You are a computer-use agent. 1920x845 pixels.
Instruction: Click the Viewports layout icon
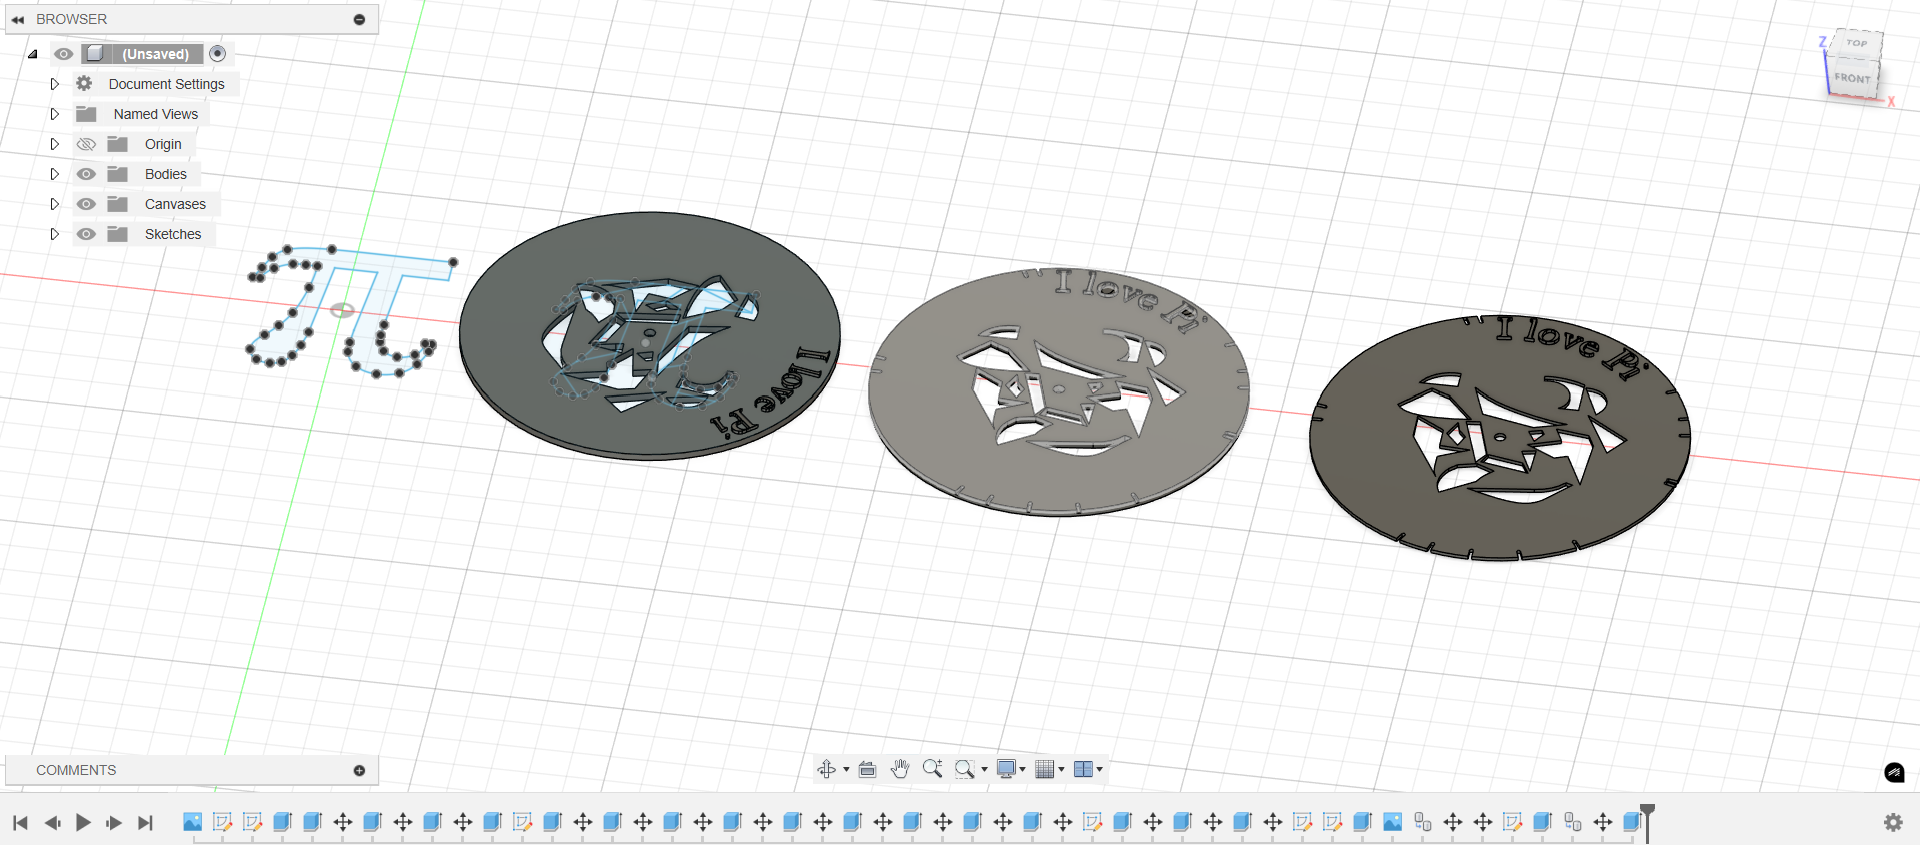point(1083,769)
